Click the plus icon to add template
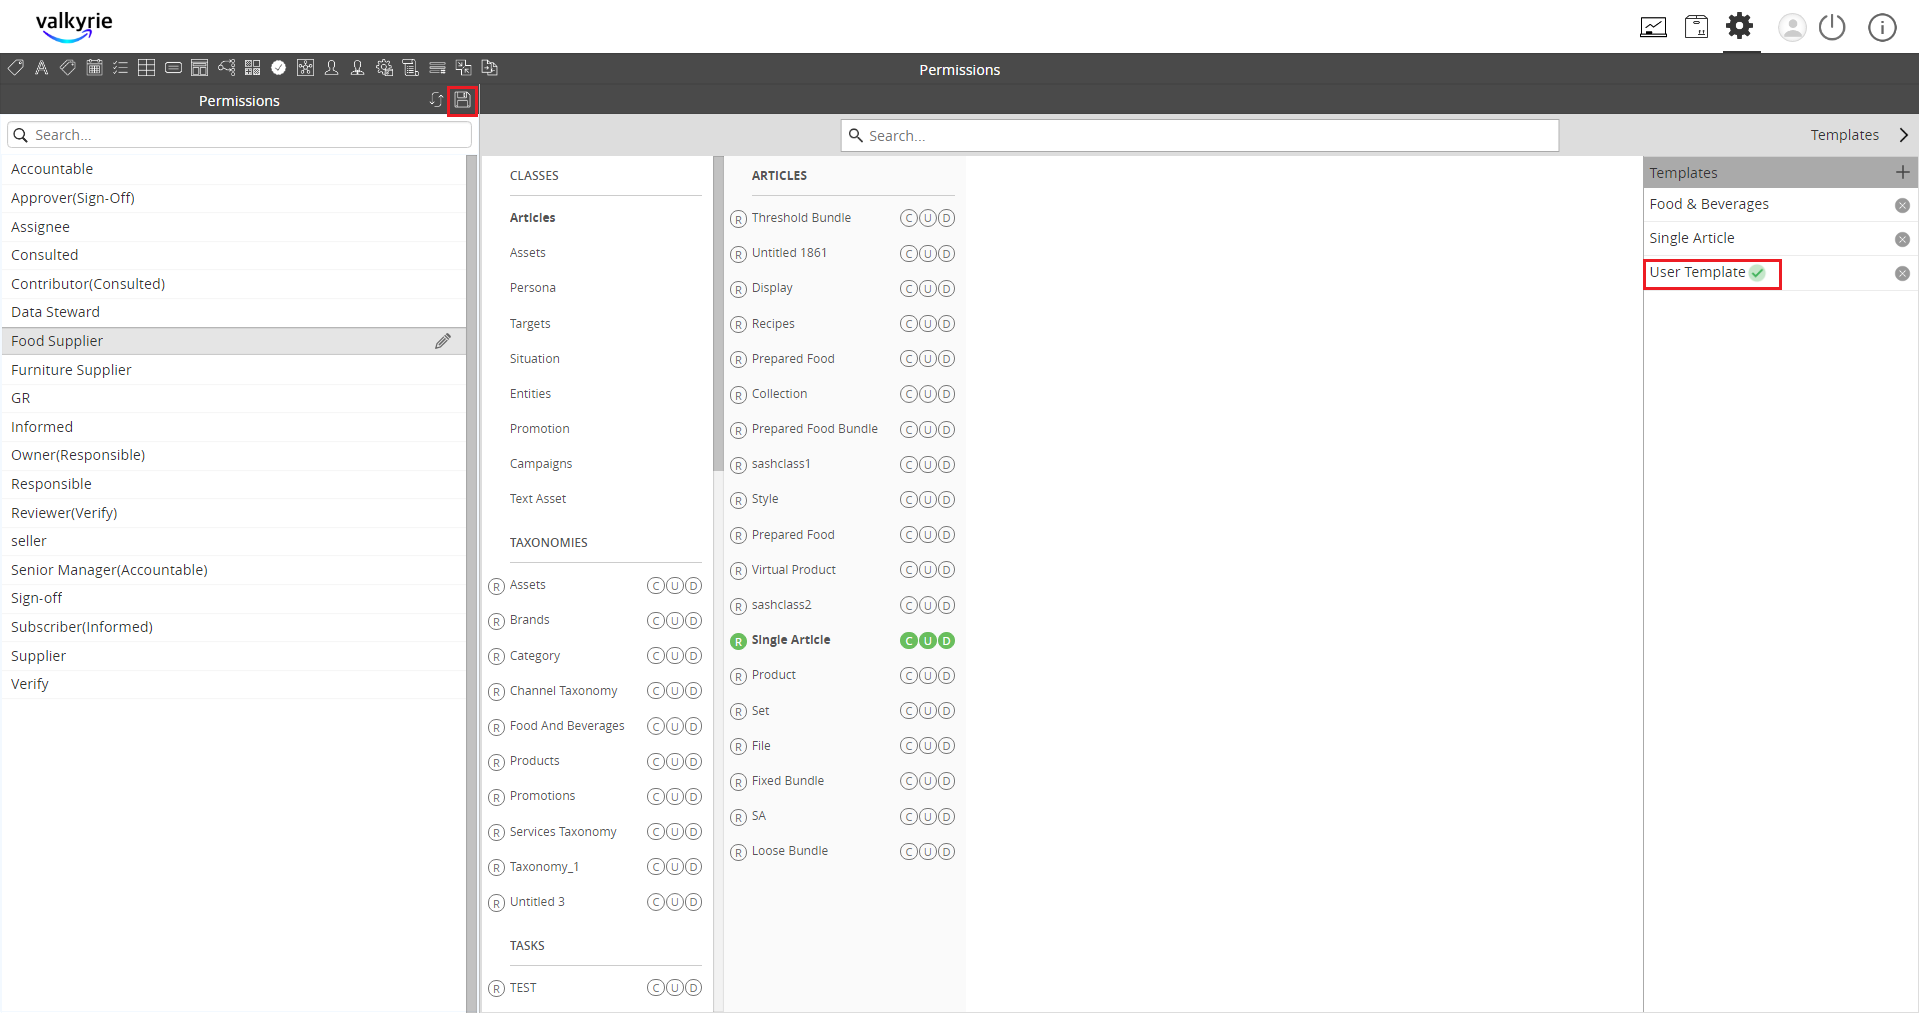This screenshot has width=1919, height=1013. 1902,172
